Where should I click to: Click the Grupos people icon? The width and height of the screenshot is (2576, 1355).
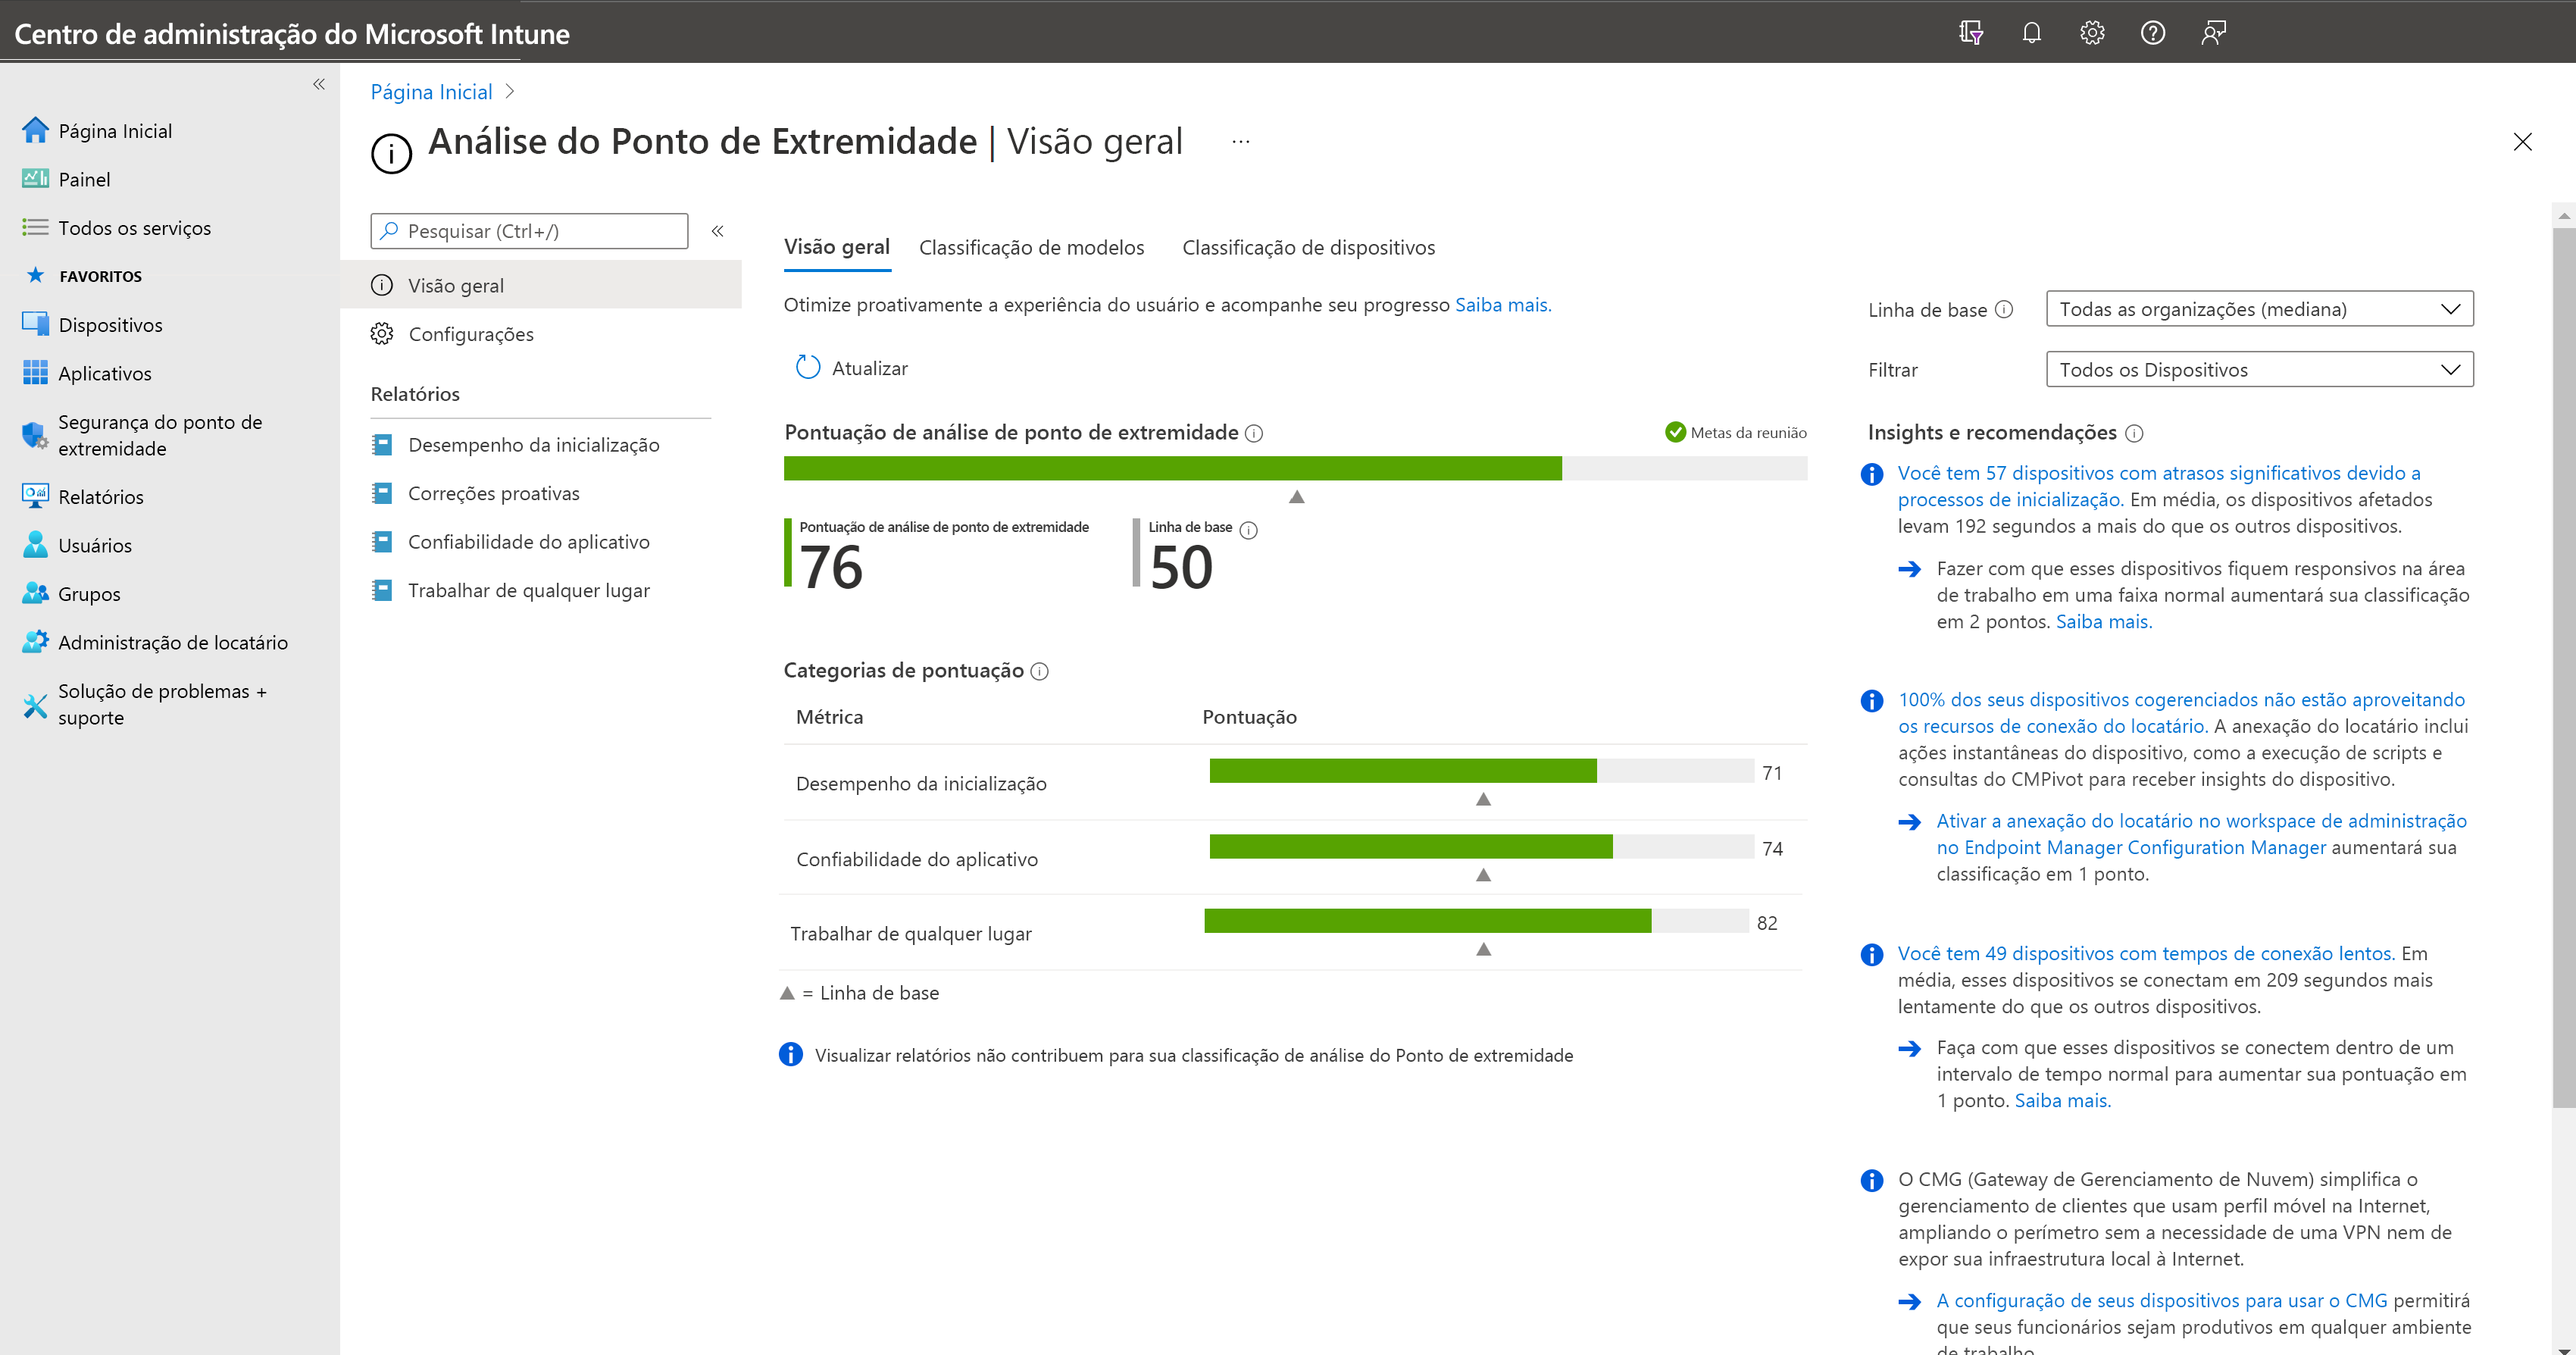35,593
